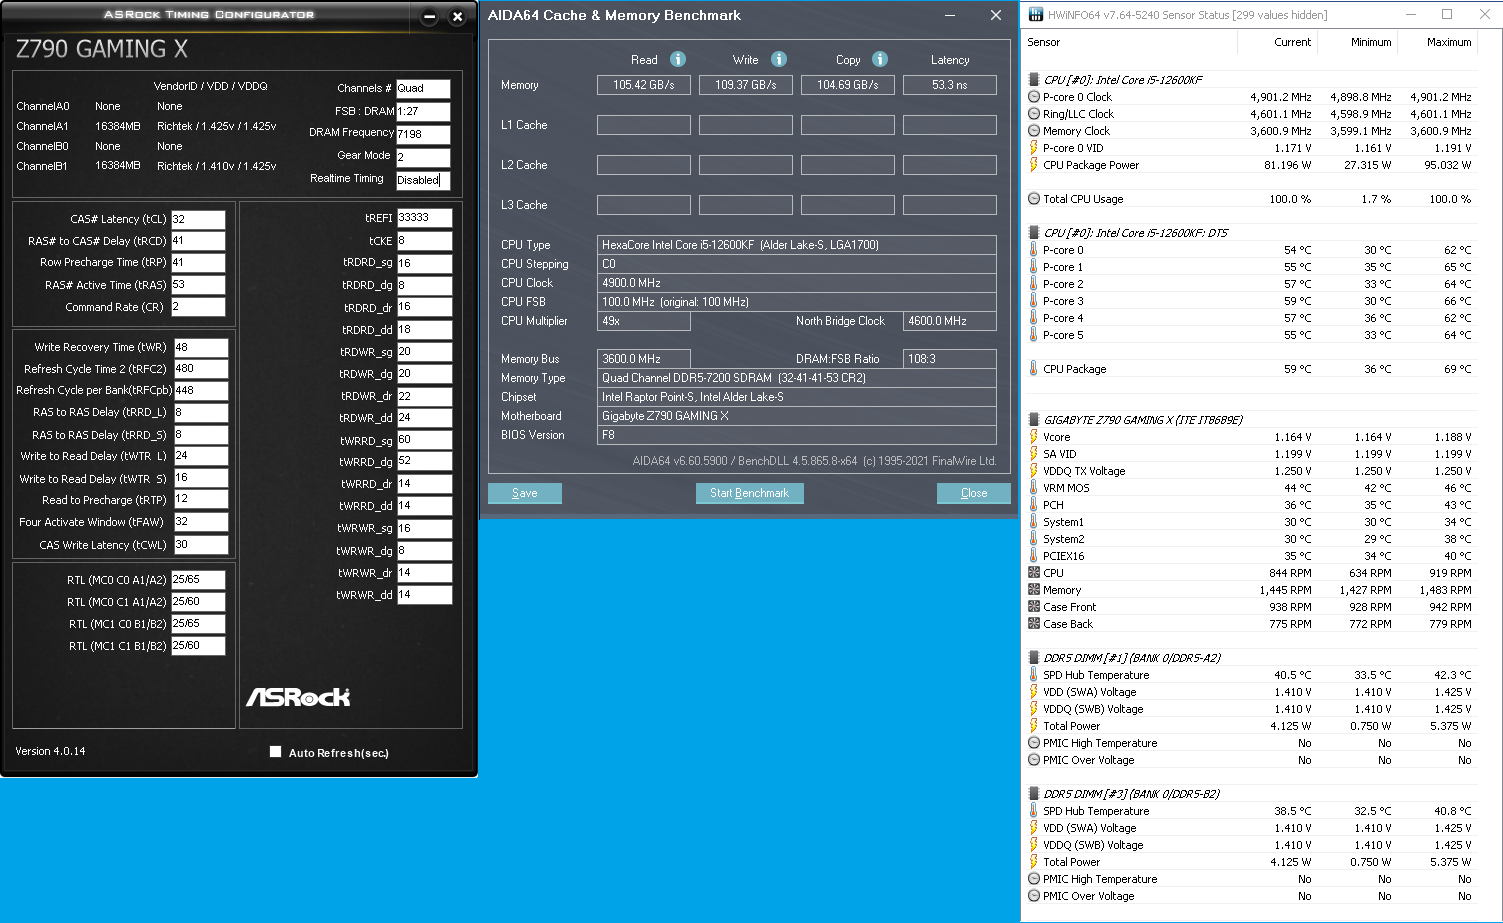
Task: Start the AIDA64 memory benchmark
Action: 750,493
